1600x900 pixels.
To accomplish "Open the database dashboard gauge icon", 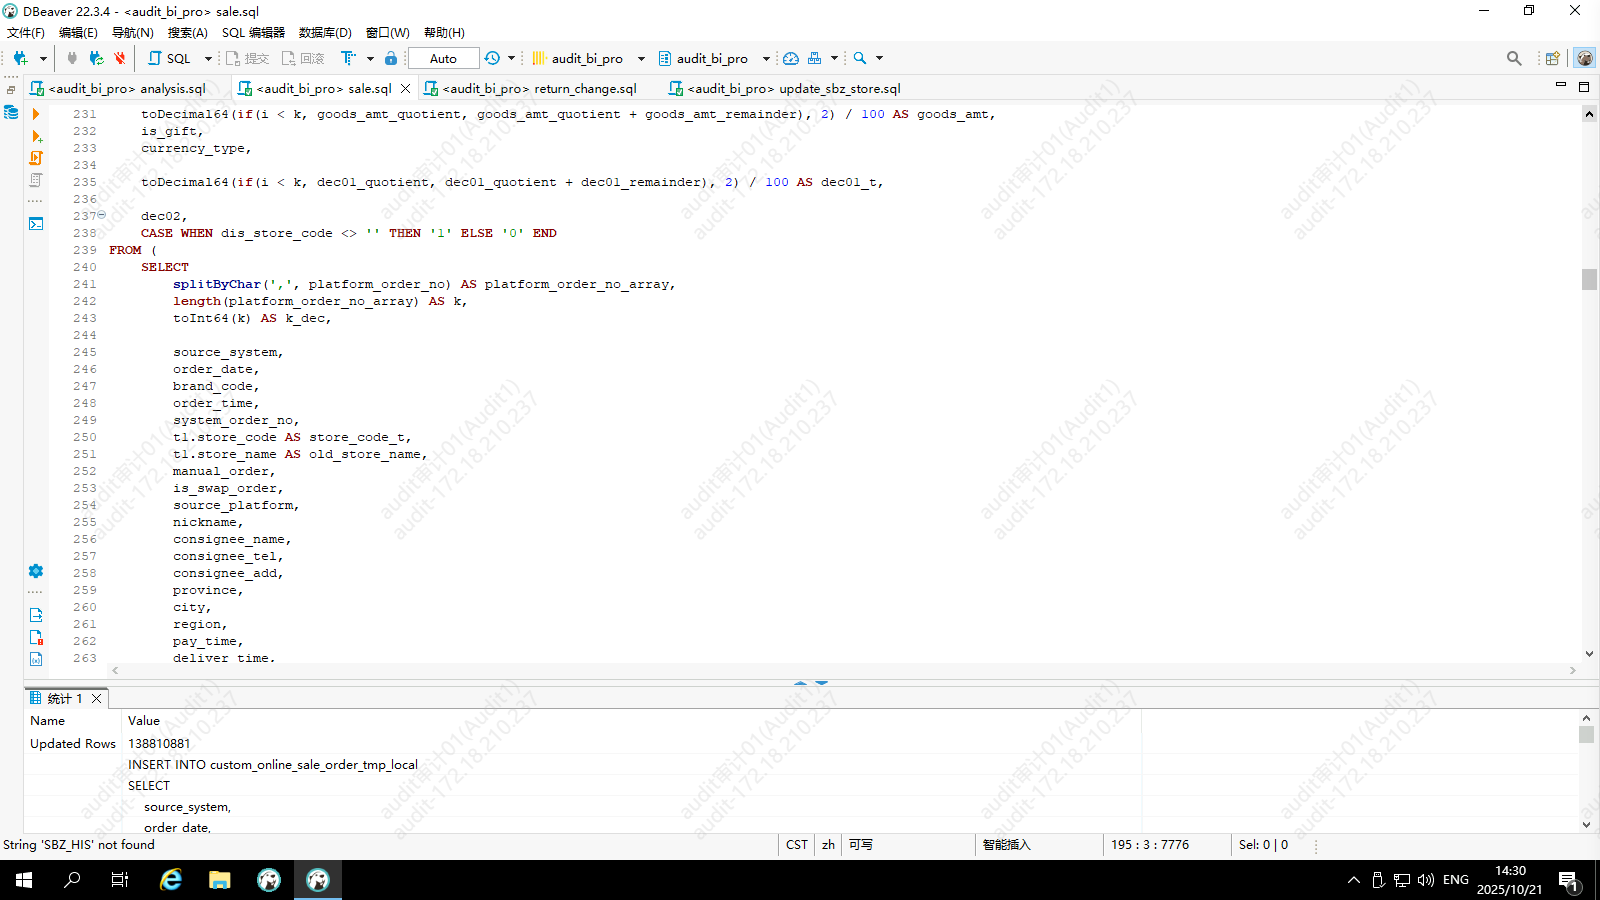I will 791,59.
